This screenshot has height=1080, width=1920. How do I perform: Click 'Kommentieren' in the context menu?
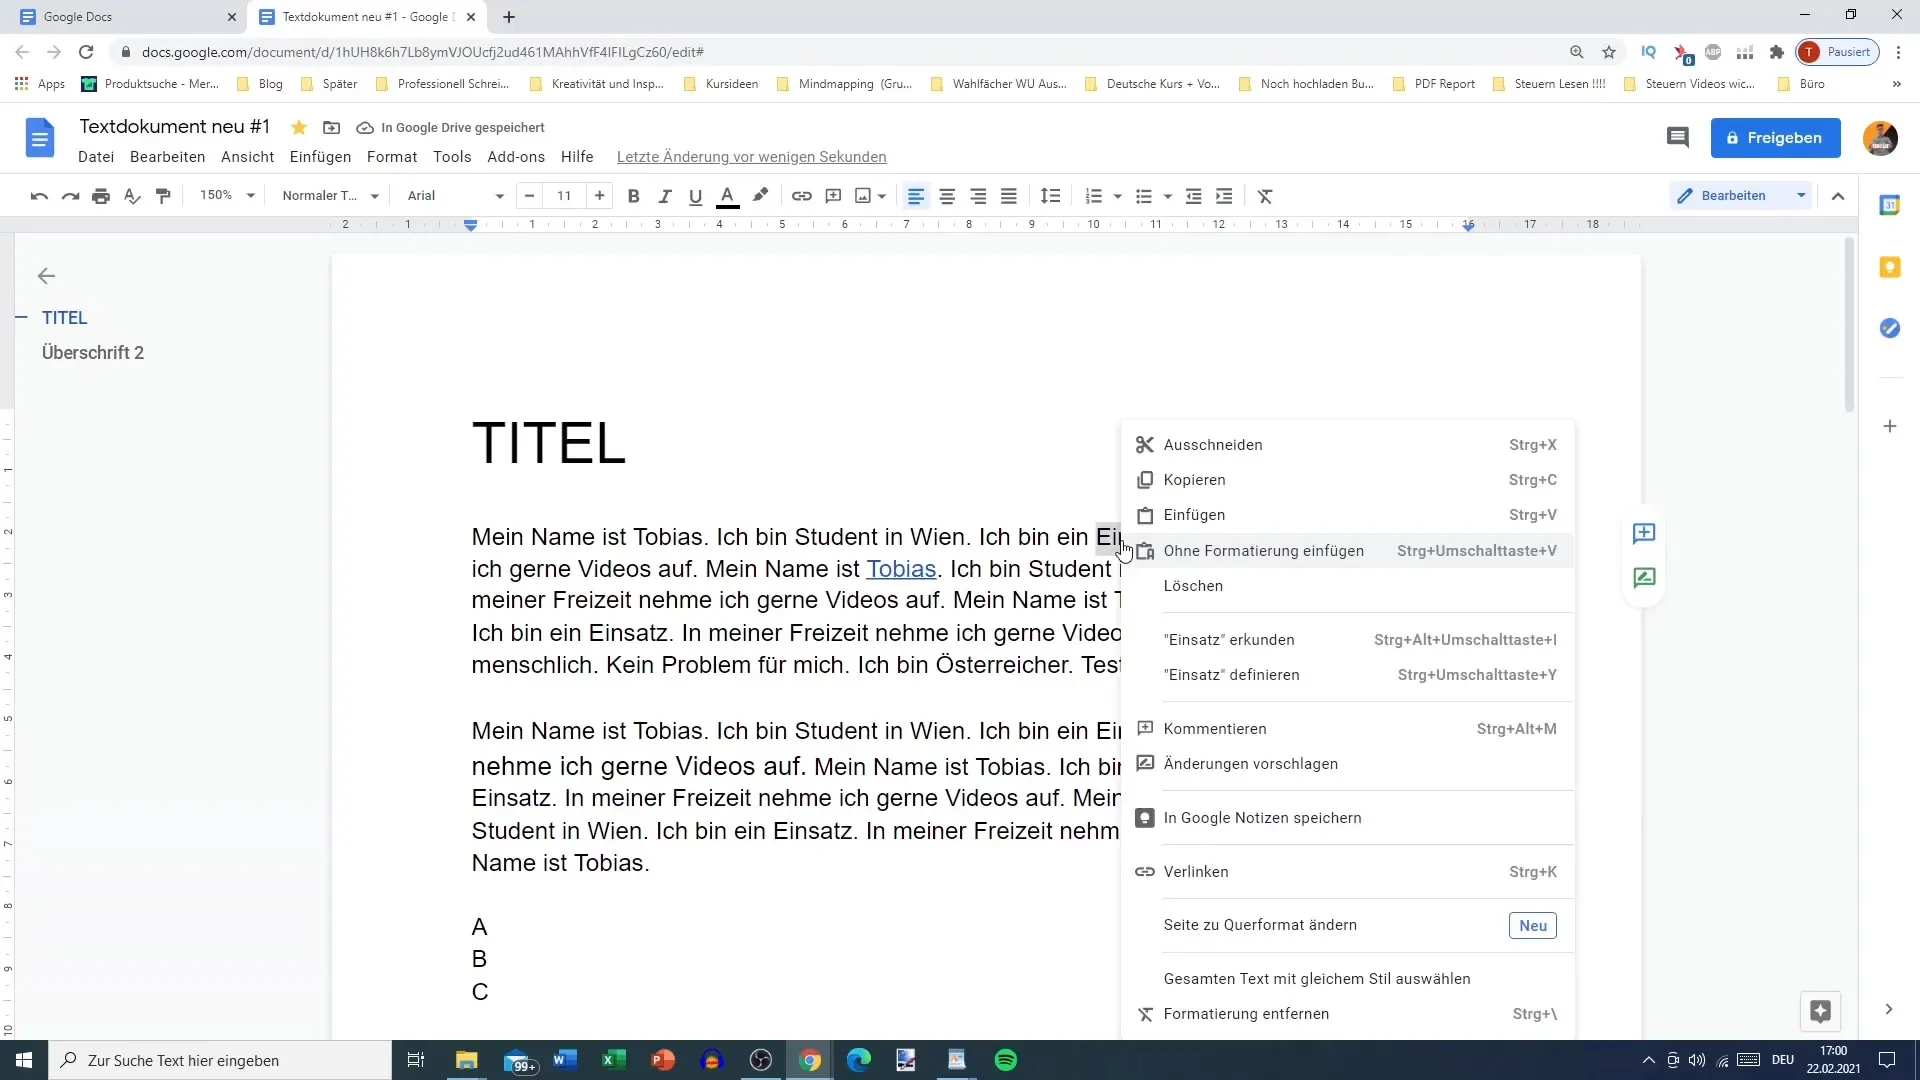tap(1215, 729)
